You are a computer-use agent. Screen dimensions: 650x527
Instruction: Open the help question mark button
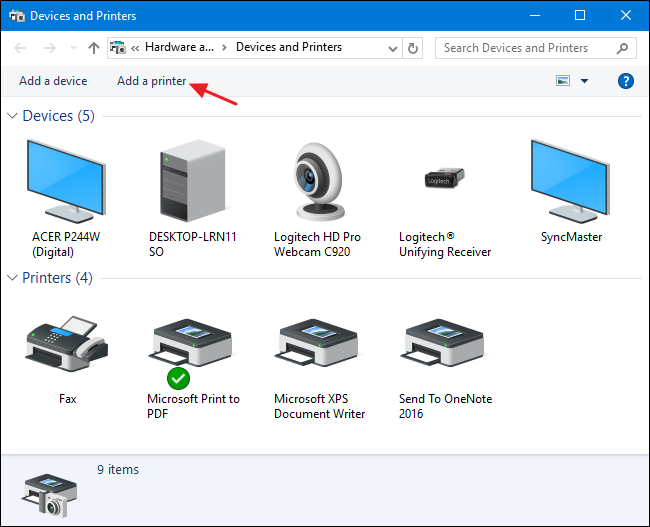tap(626, 81)
